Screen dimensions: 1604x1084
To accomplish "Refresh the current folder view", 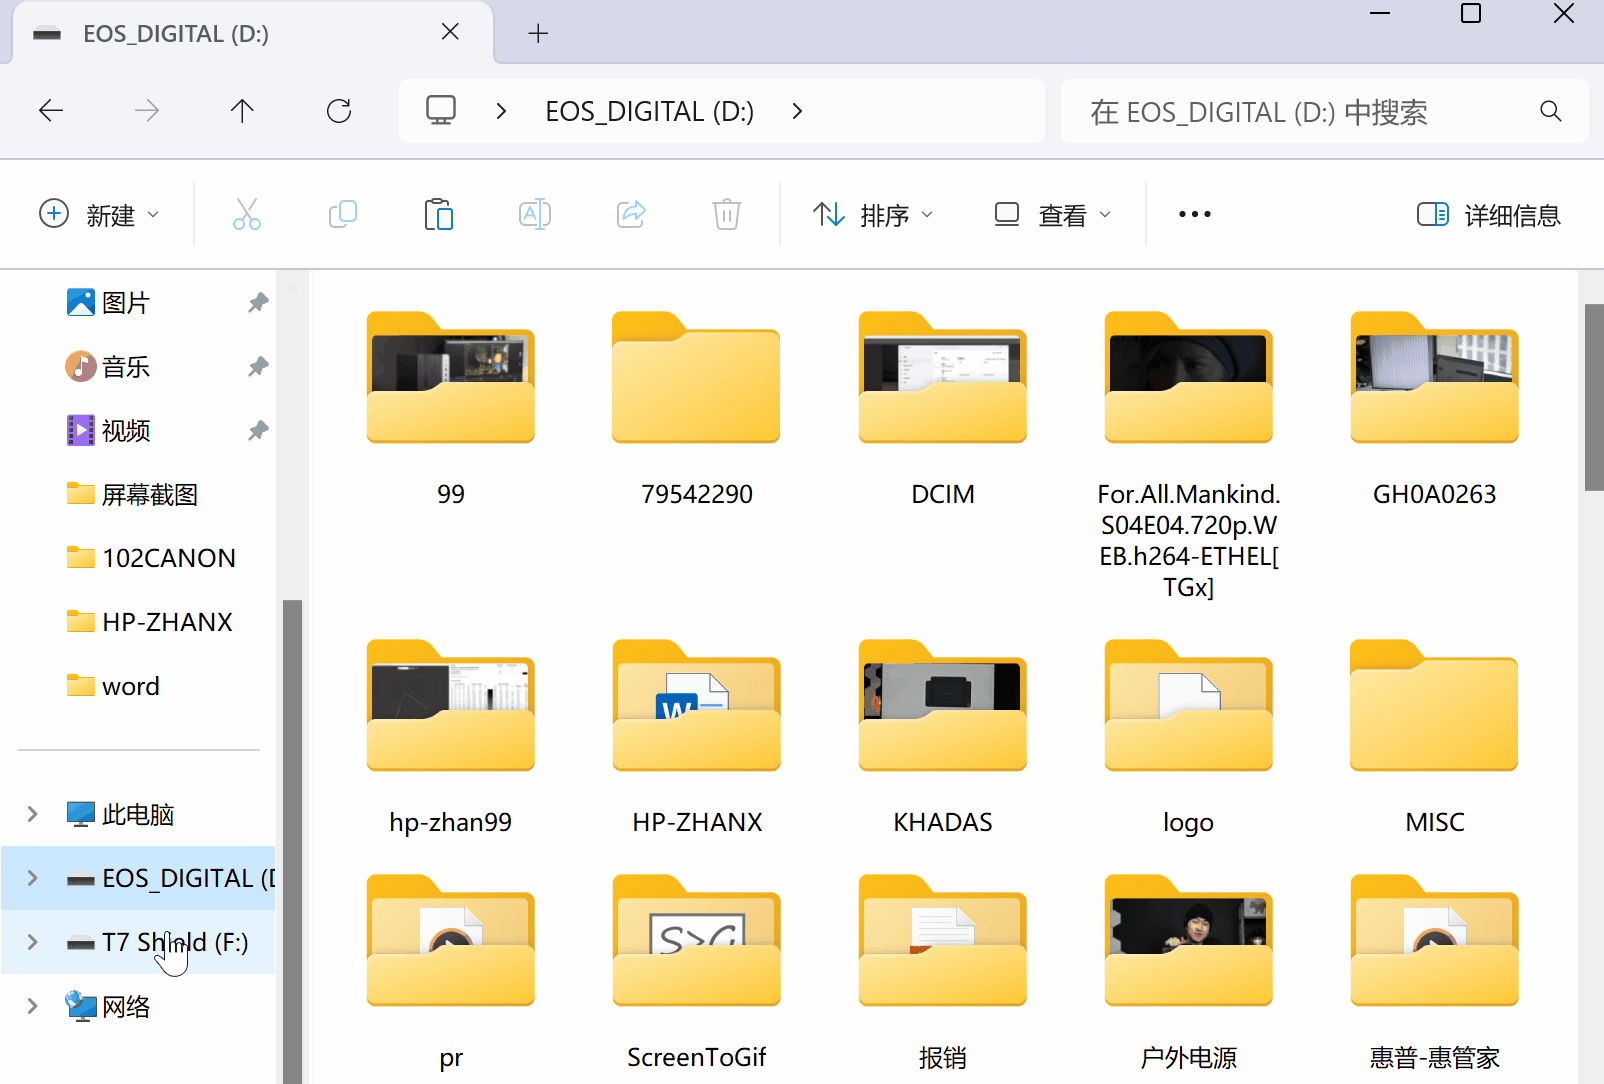I will point(339,111).
